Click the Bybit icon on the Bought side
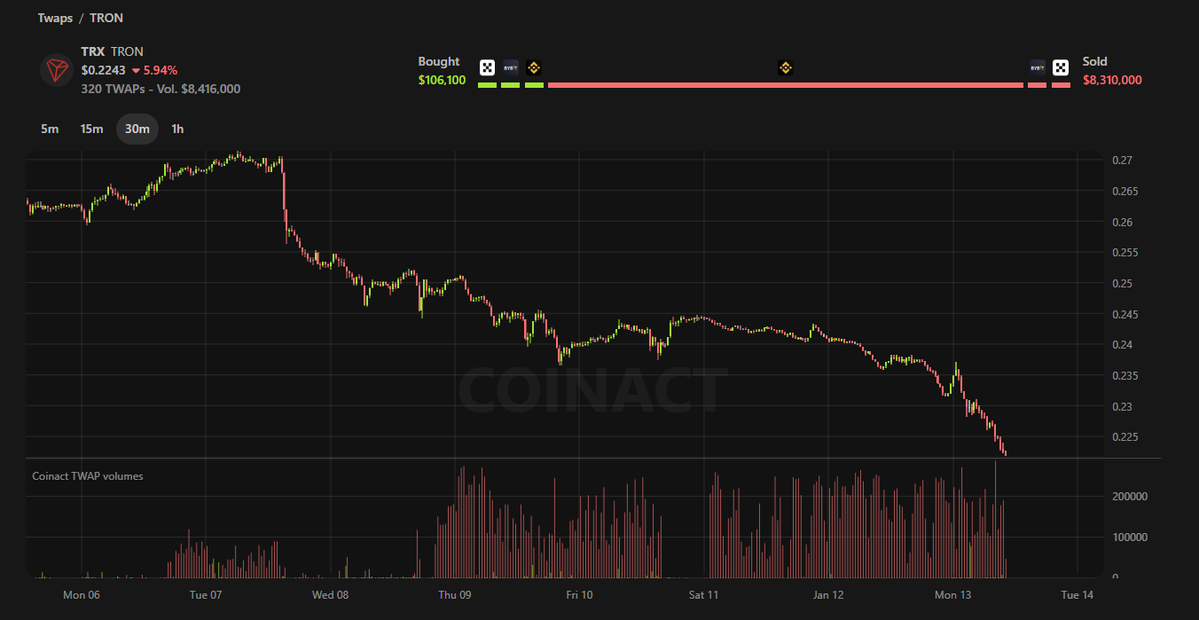The width and height of the screenshot is (1199, 620). [x=510, y=68]
